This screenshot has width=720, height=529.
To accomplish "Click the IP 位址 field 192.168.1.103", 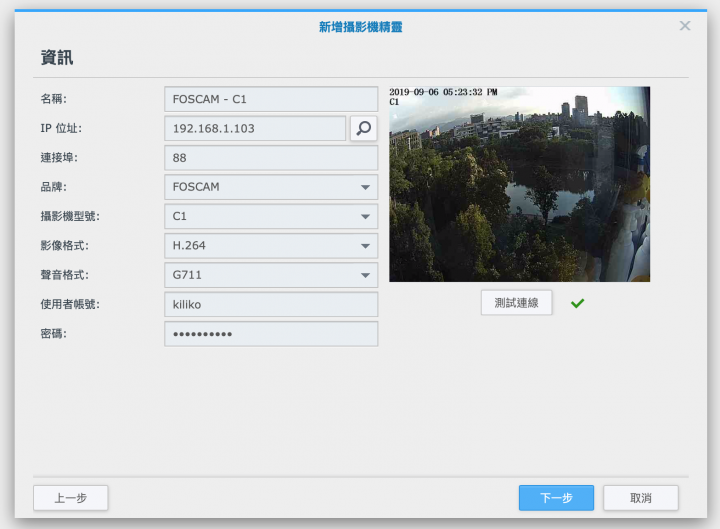I will point(255,128).
